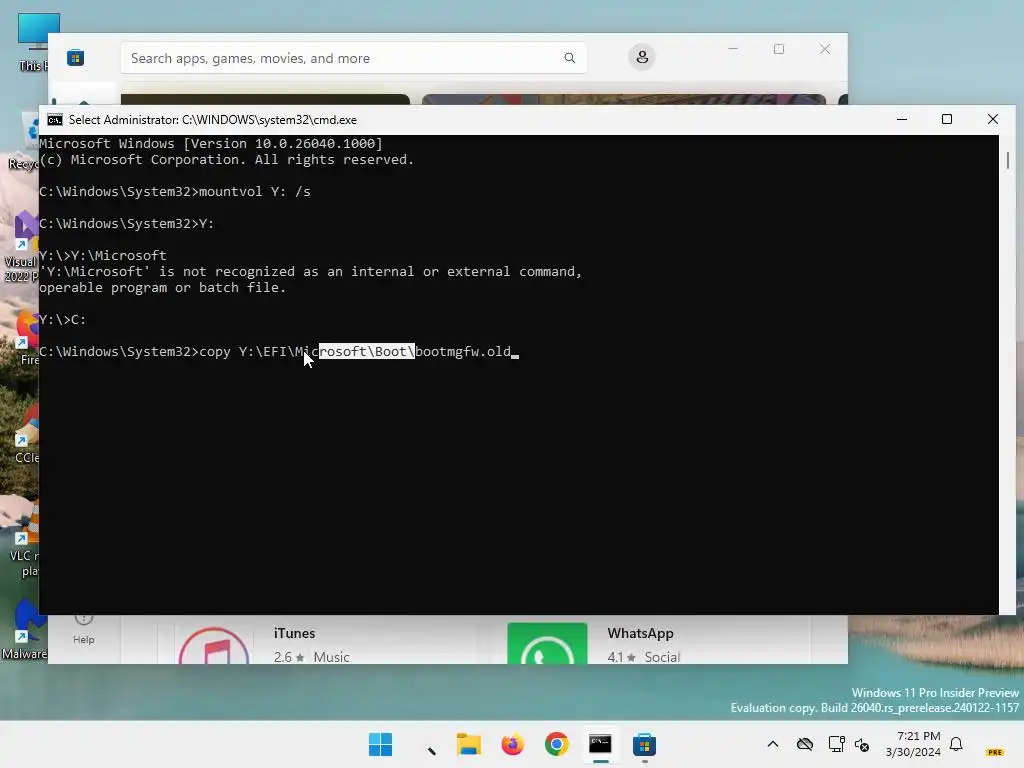
Task: Click the Firefox desktop shortcut
Action: tap(27, 338)
